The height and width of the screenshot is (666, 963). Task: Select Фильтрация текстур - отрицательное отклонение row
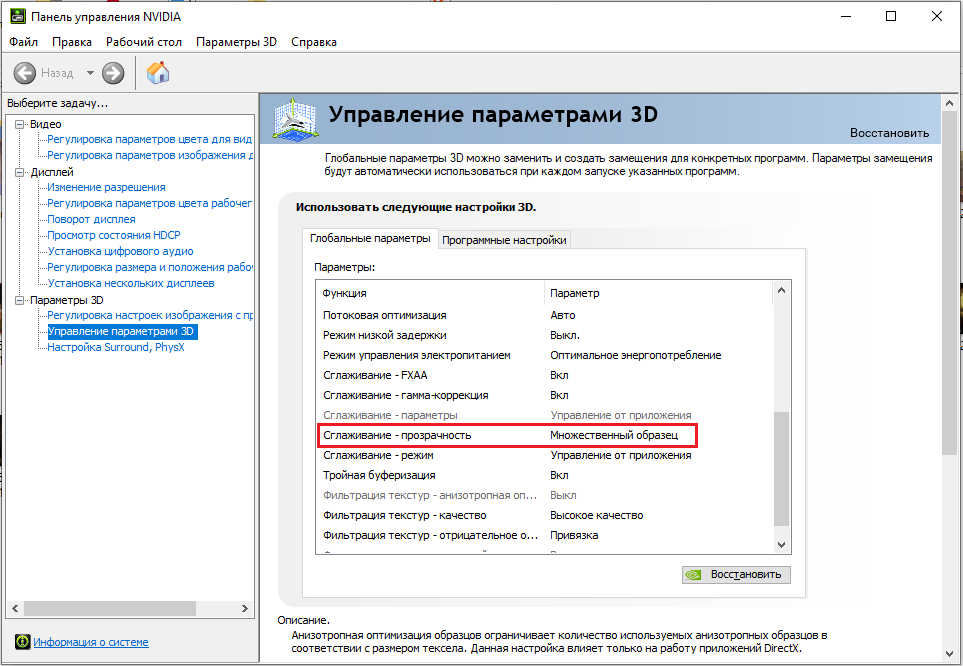(544, 535)
